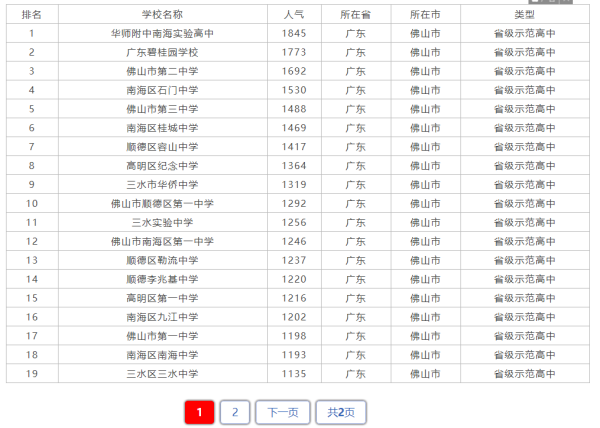Select school 高明区第一中学
This screenshot has width=600, height=428.
tap(162, 298)
